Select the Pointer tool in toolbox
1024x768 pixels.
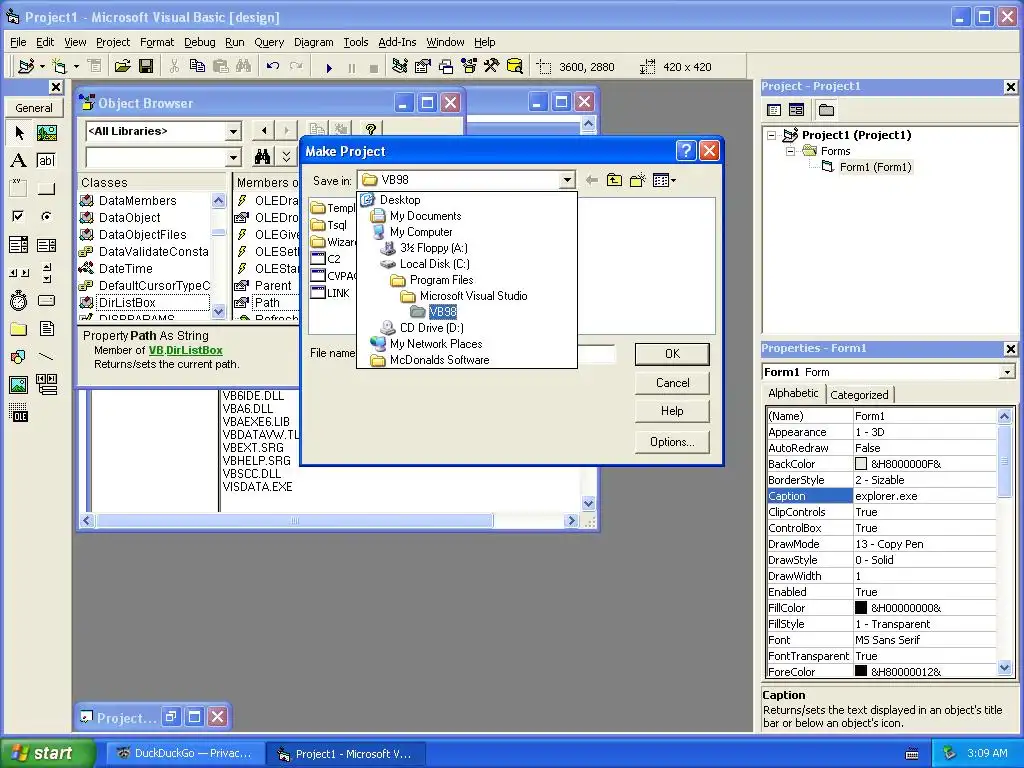point(19,133)
